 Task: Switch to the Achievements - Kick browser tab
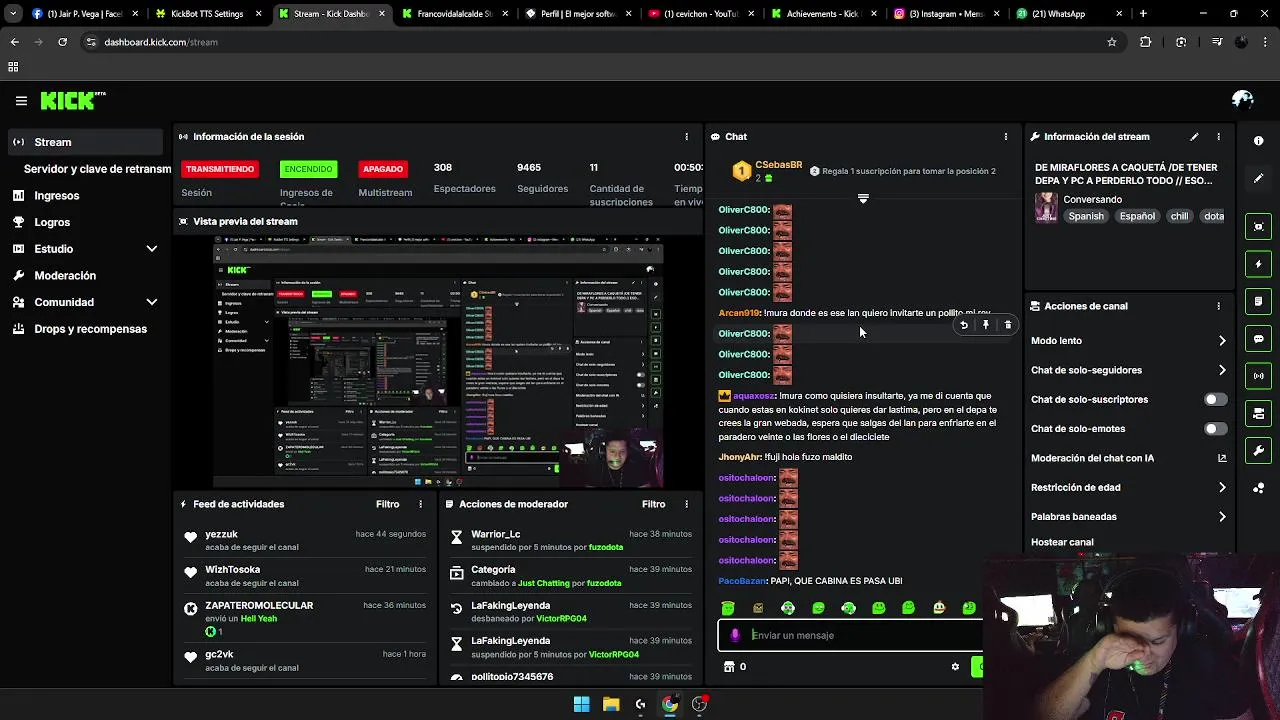(822, 14)
